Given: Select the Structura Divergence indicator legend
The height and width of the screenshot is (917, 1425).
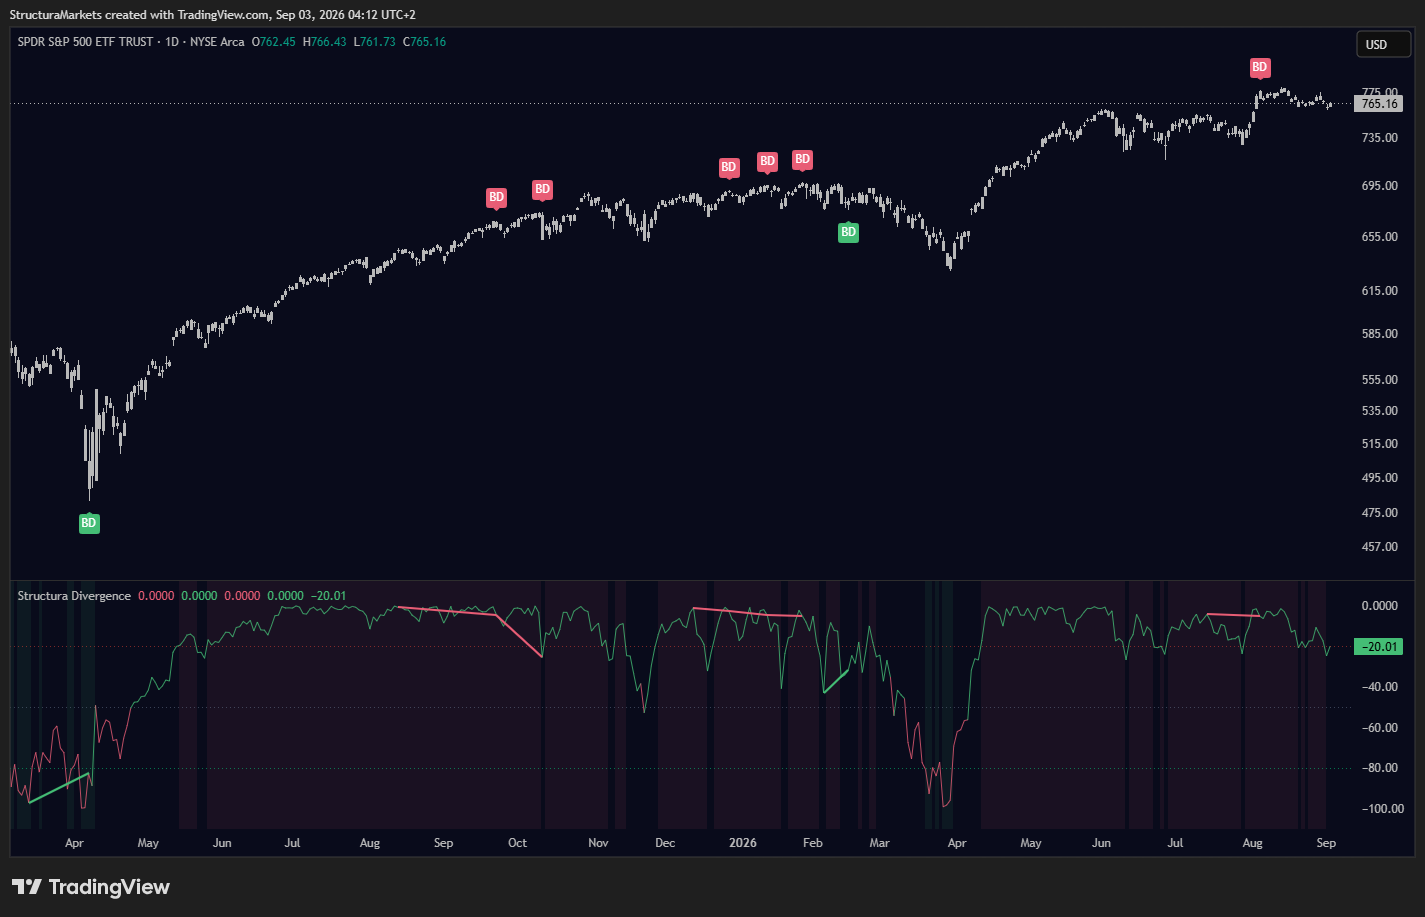Looking at the screenshot, I should point(74,596).
